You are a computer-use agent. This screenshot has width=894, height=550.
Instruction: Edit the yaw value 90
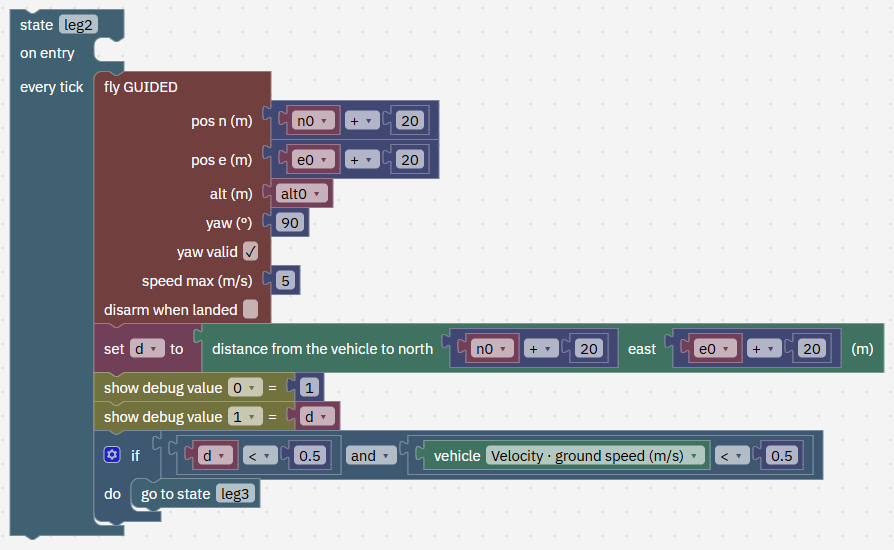click(x=290, y=223)
